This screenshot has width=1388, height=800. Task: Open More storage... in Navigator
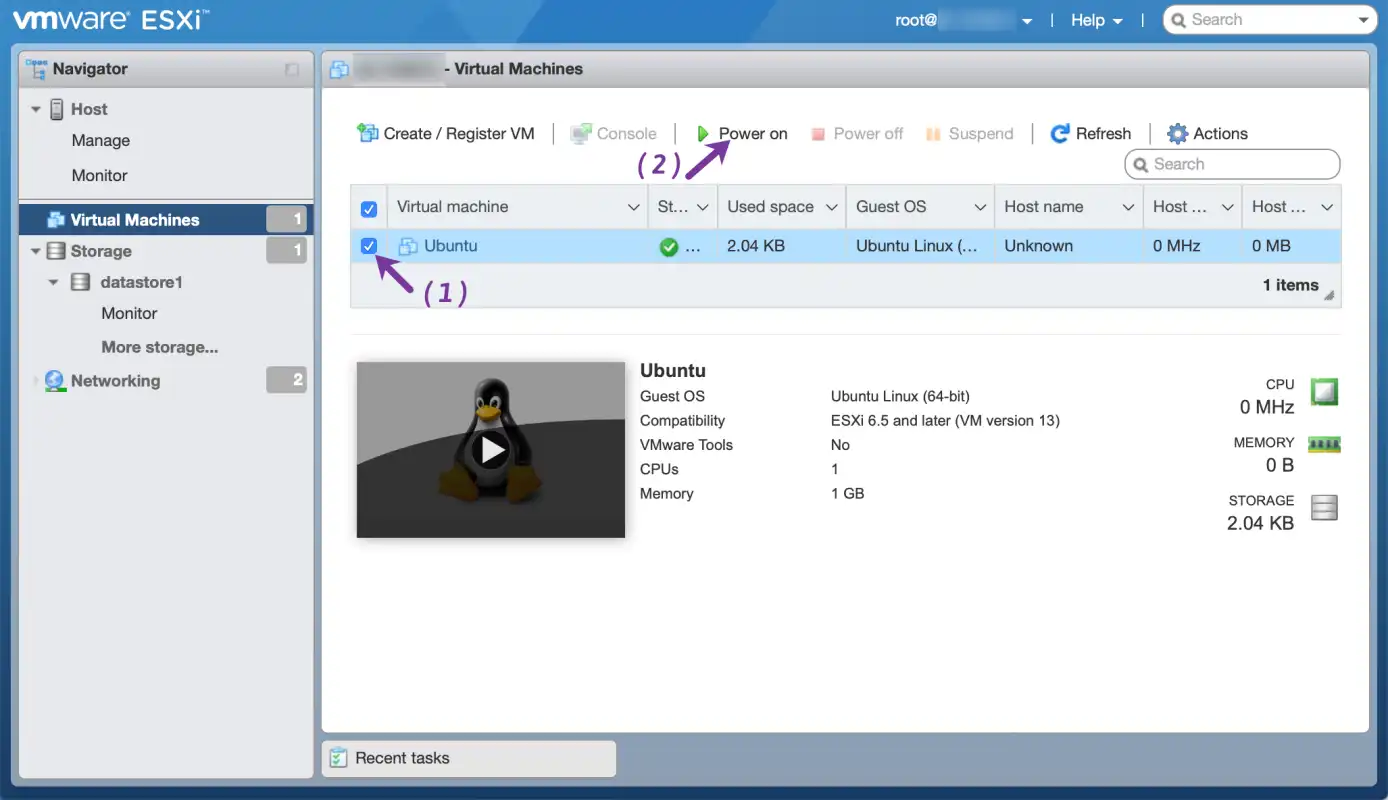160,347
